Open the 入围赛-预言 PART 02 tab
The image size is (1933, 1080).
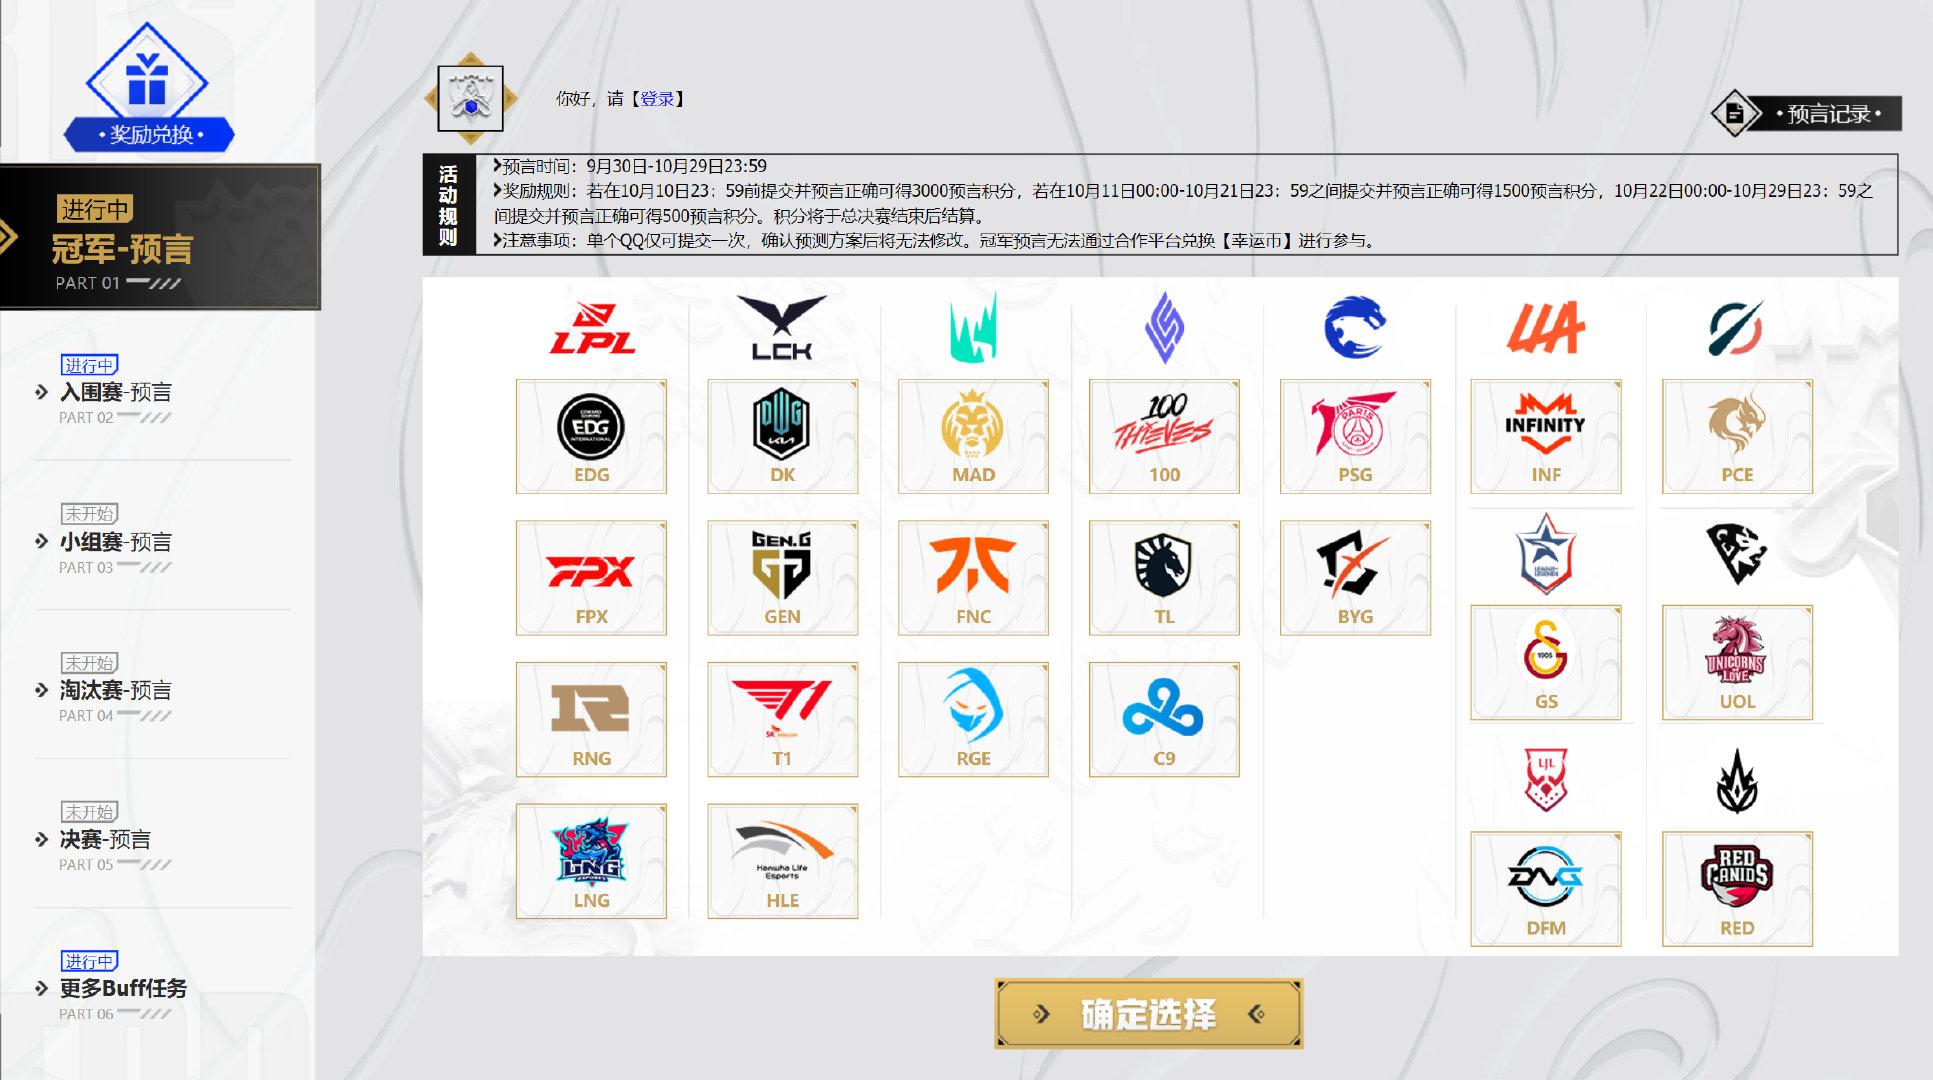(115, 393)
